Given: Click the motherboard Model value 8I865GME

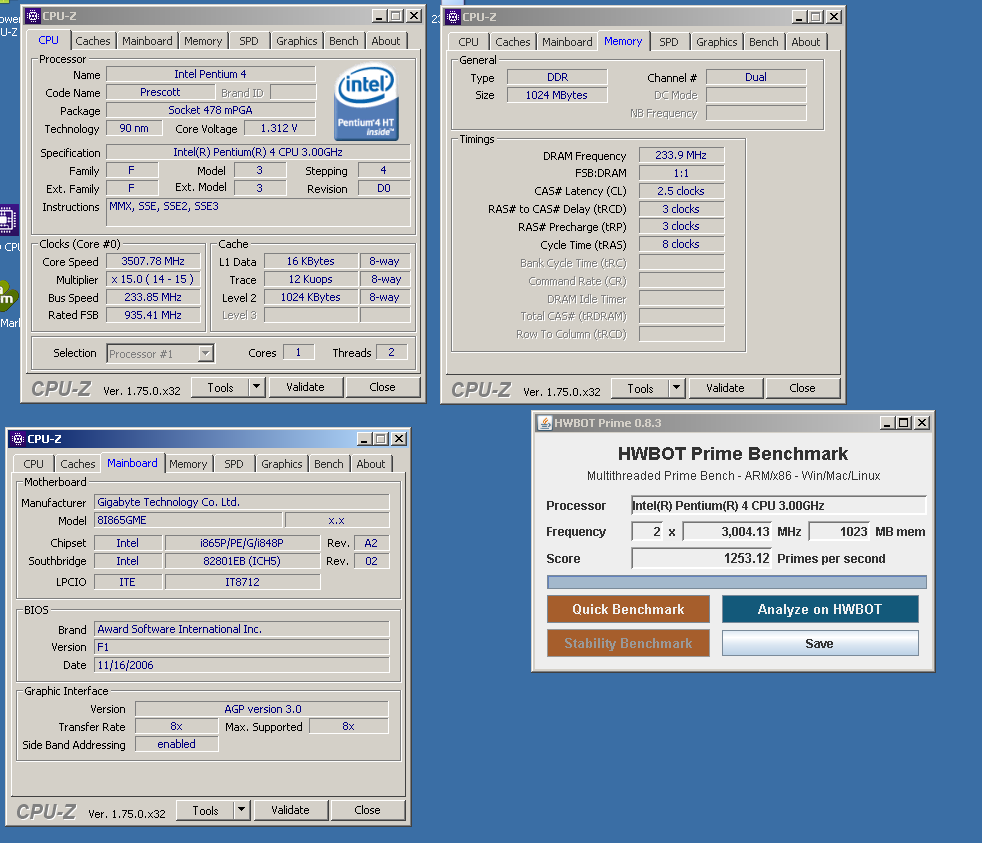Looking at the screenshot, I should [x=188, y=520].
